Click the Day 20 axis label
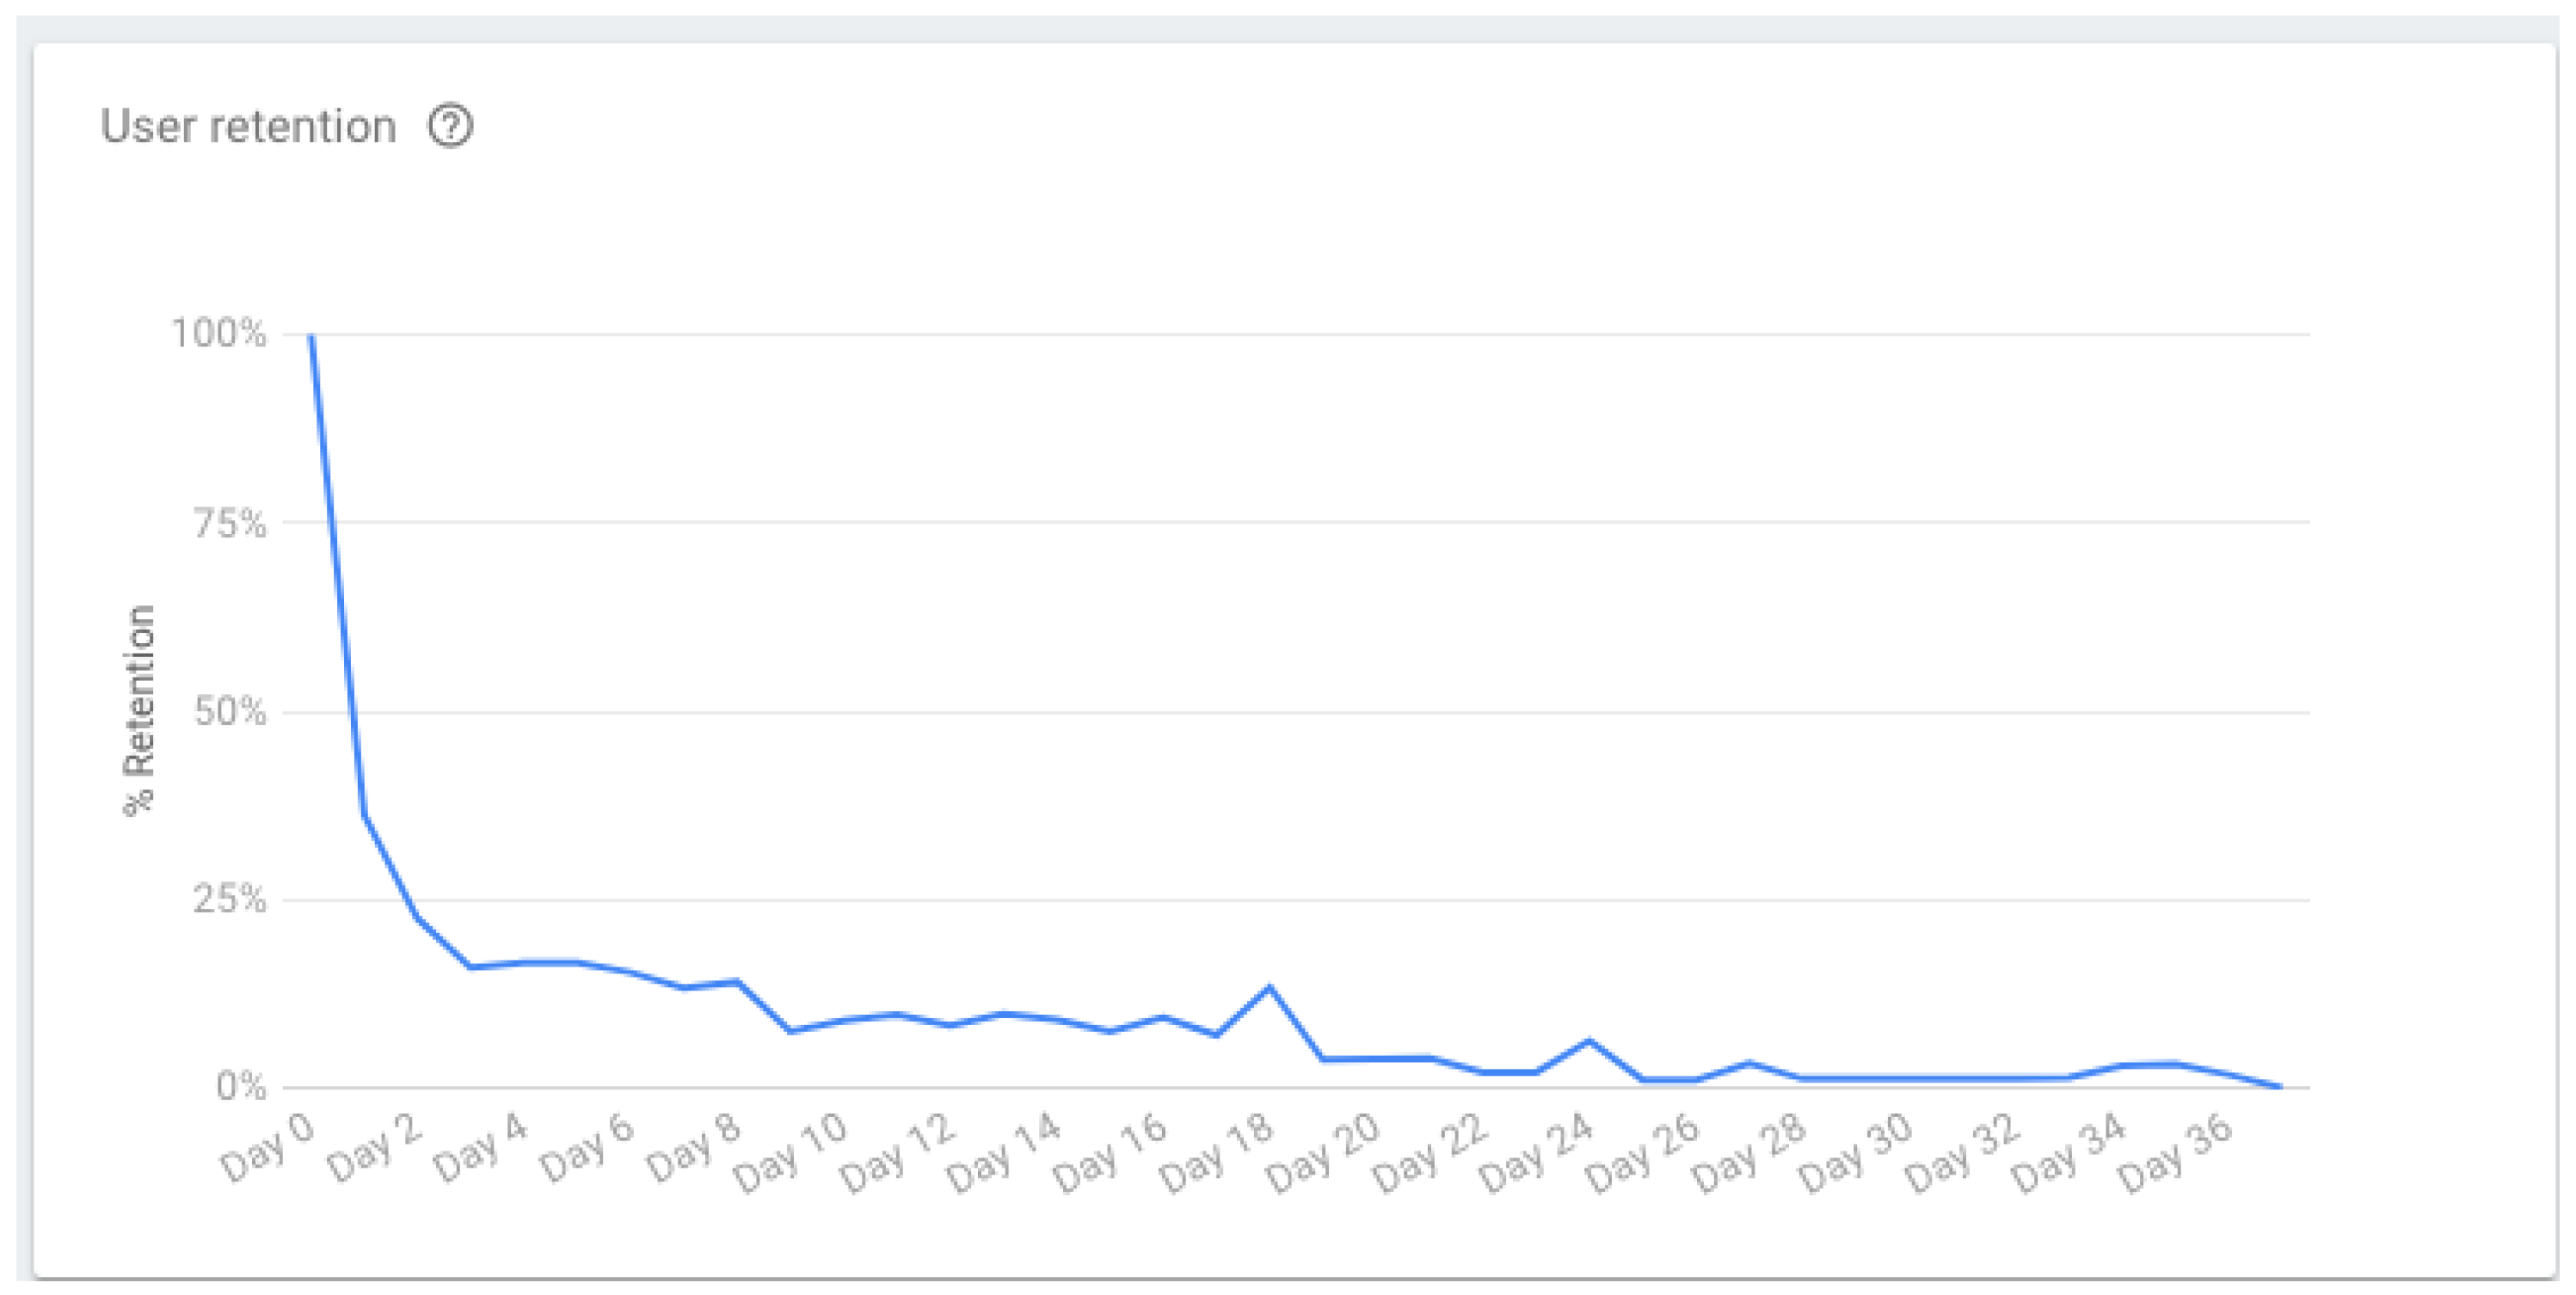Screen dimensions: 2576x1295 (x=1322, y=1153)
